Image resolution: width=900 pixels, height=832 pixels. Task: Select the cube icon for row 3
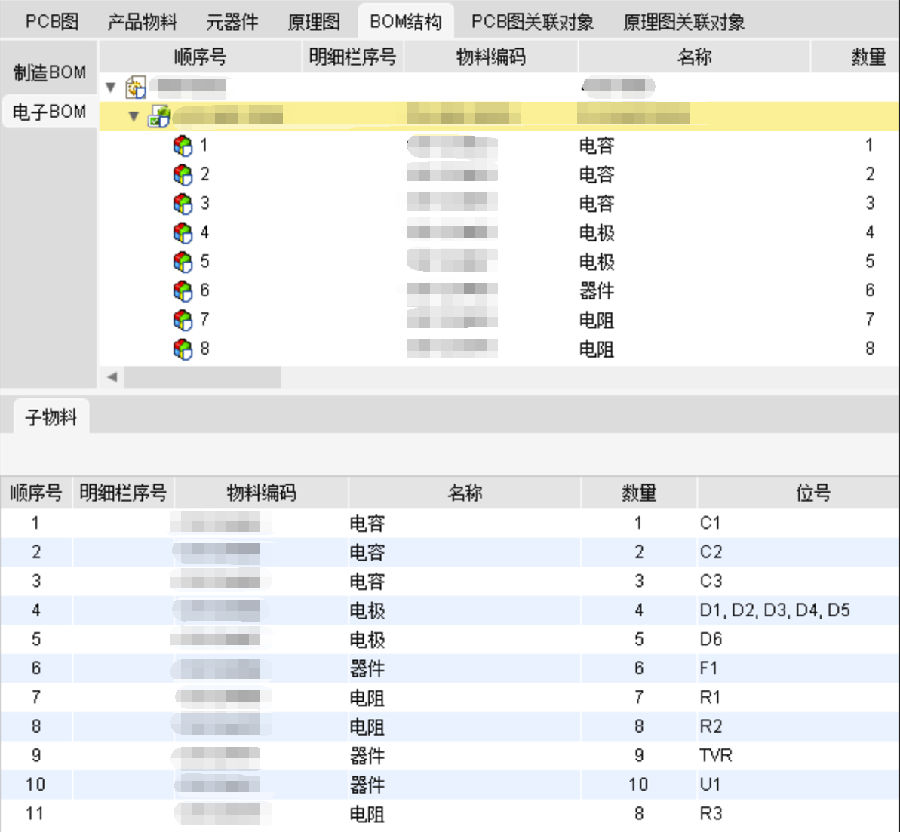183,204
